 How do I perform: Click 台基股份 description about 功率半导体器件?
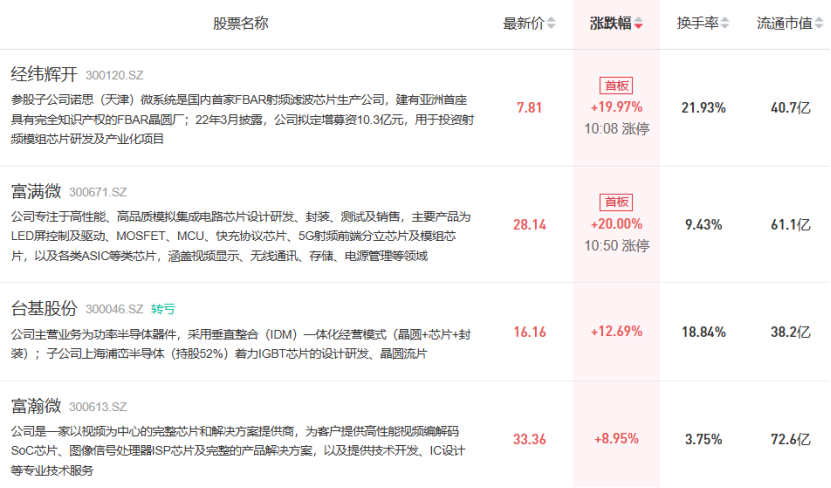241,344
